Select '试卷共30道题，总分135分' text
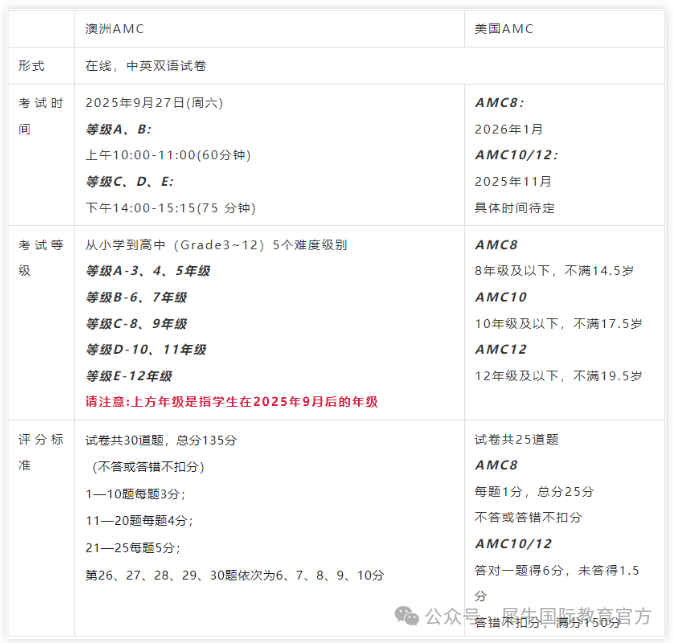Viewport: 673px width, 643px height. click(161, 440)
